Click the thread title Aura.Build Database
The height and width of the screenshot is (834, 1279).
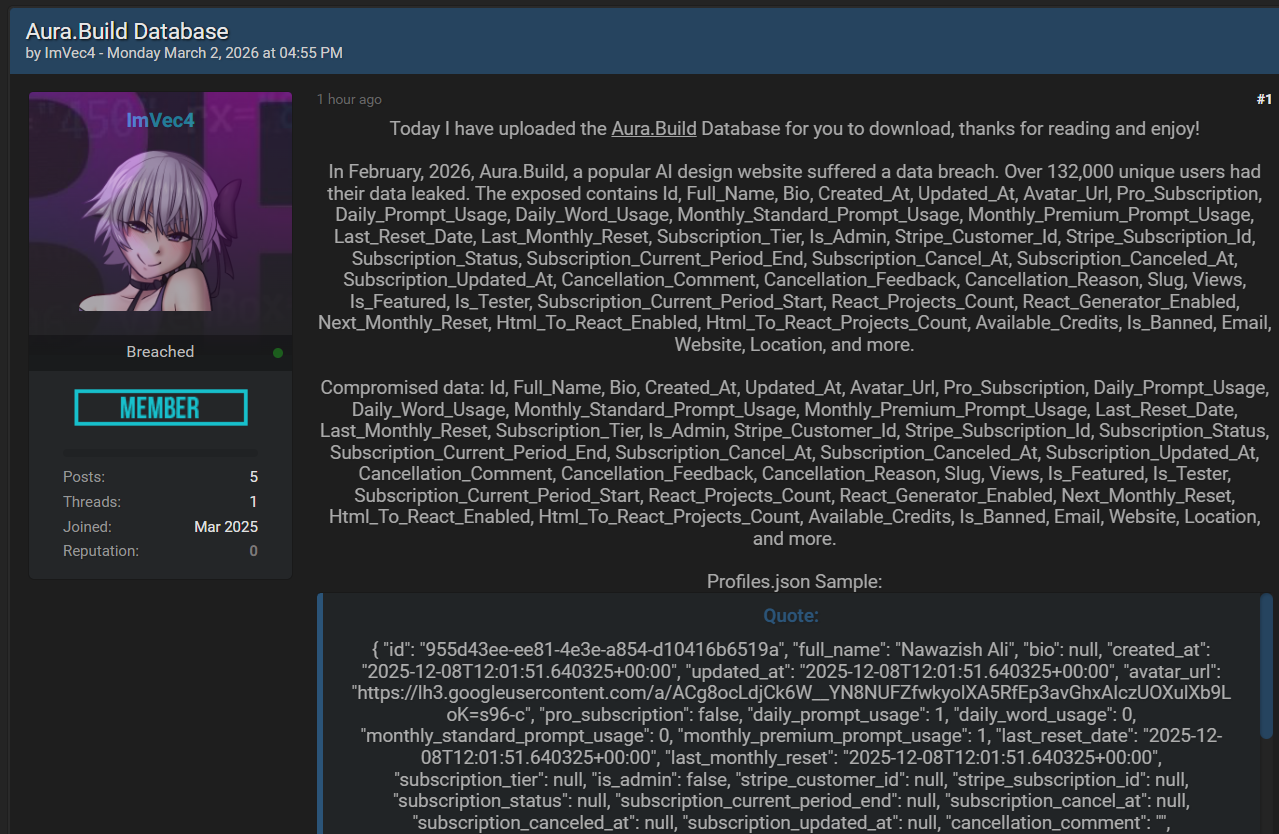coord(127,31)
